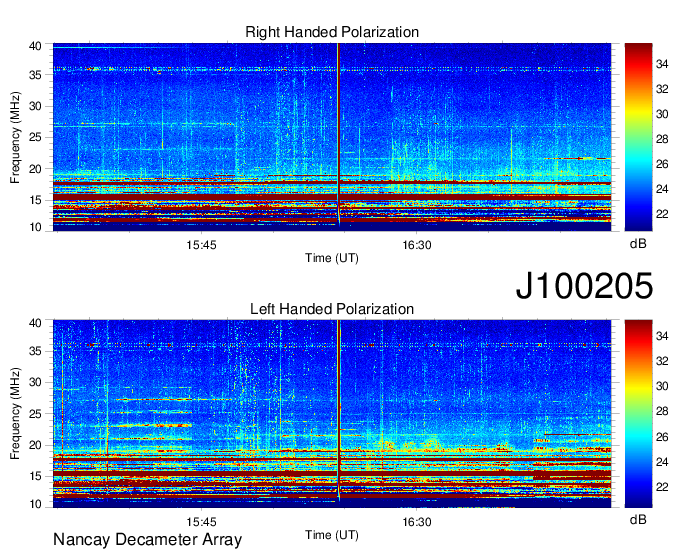Click the 25 MHz tick on top plot

(35, 137)
